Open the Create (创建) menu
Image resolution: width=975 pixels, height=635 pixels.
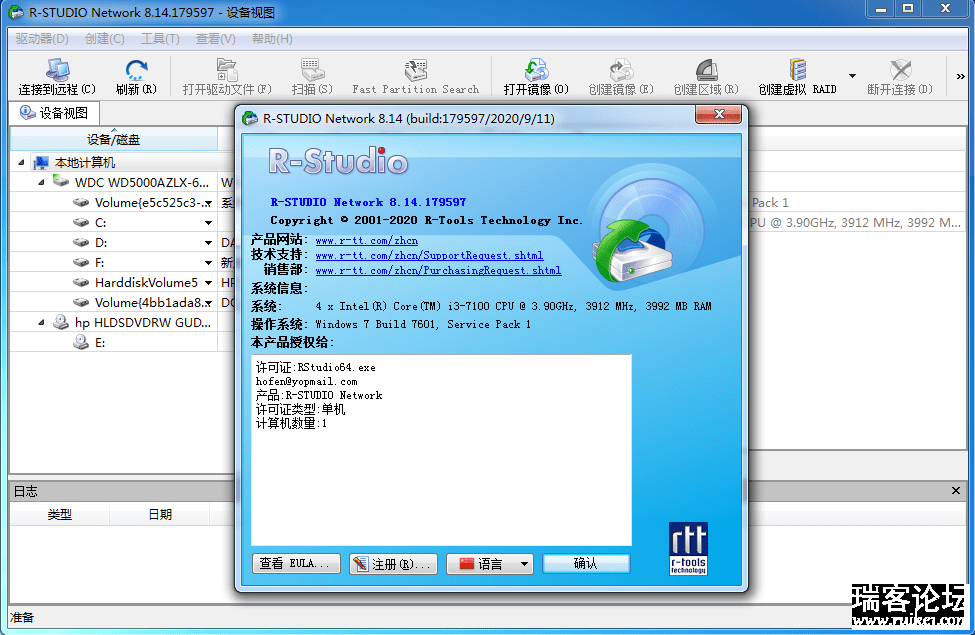click(x=104, y=39)
